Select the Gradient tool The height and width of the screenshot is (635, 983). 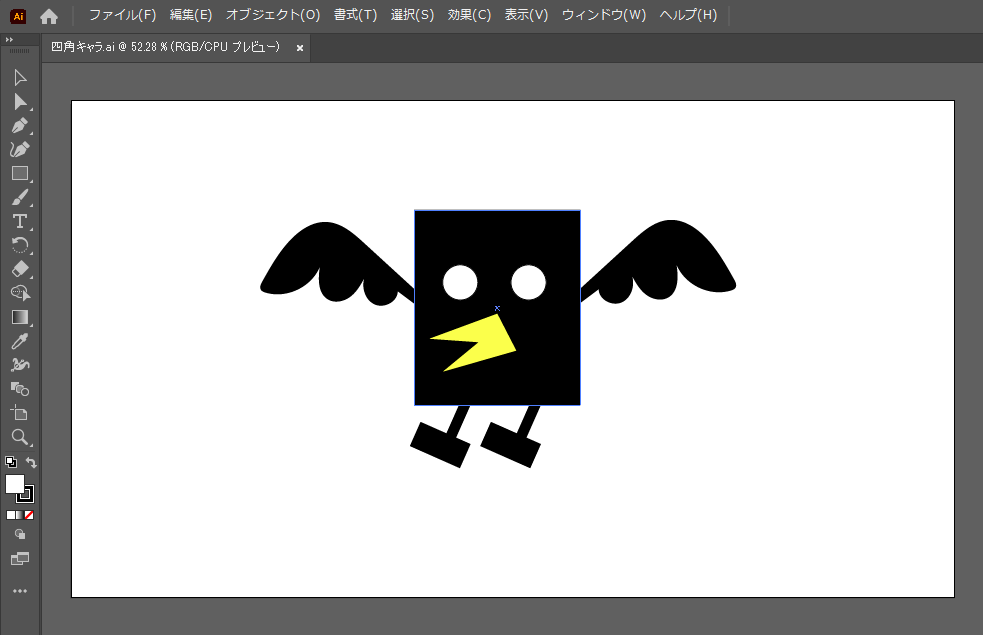click(x=20, y=317)
